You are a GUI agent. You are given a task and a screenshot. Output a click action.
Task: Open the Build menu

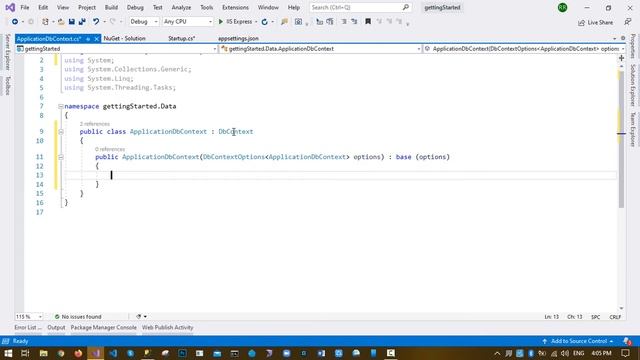111,7
